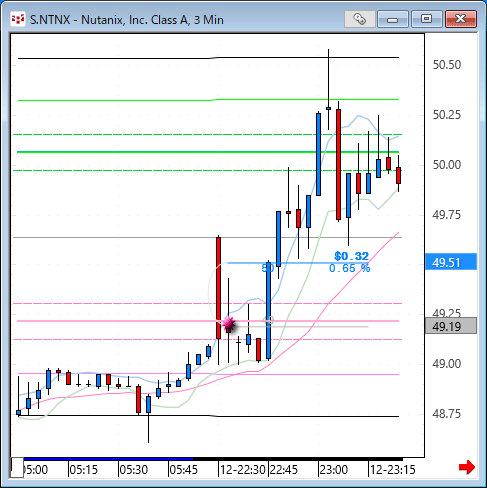Click the 22:45 time axis label
The image size is (487, 488).
pos(284,470)
